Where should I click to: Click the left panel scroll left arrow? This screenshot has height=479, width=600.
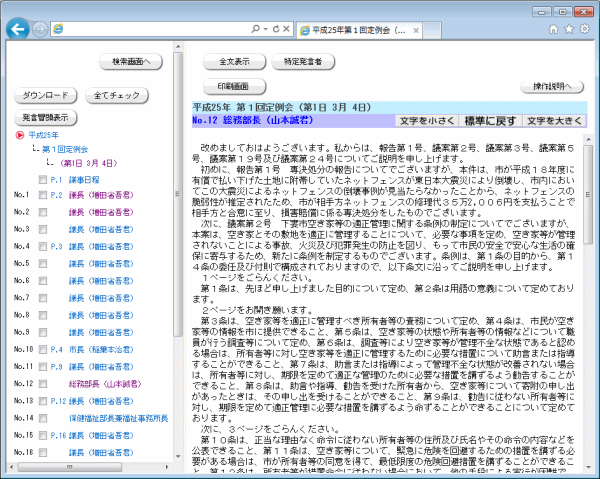click(x=11, y=467)
